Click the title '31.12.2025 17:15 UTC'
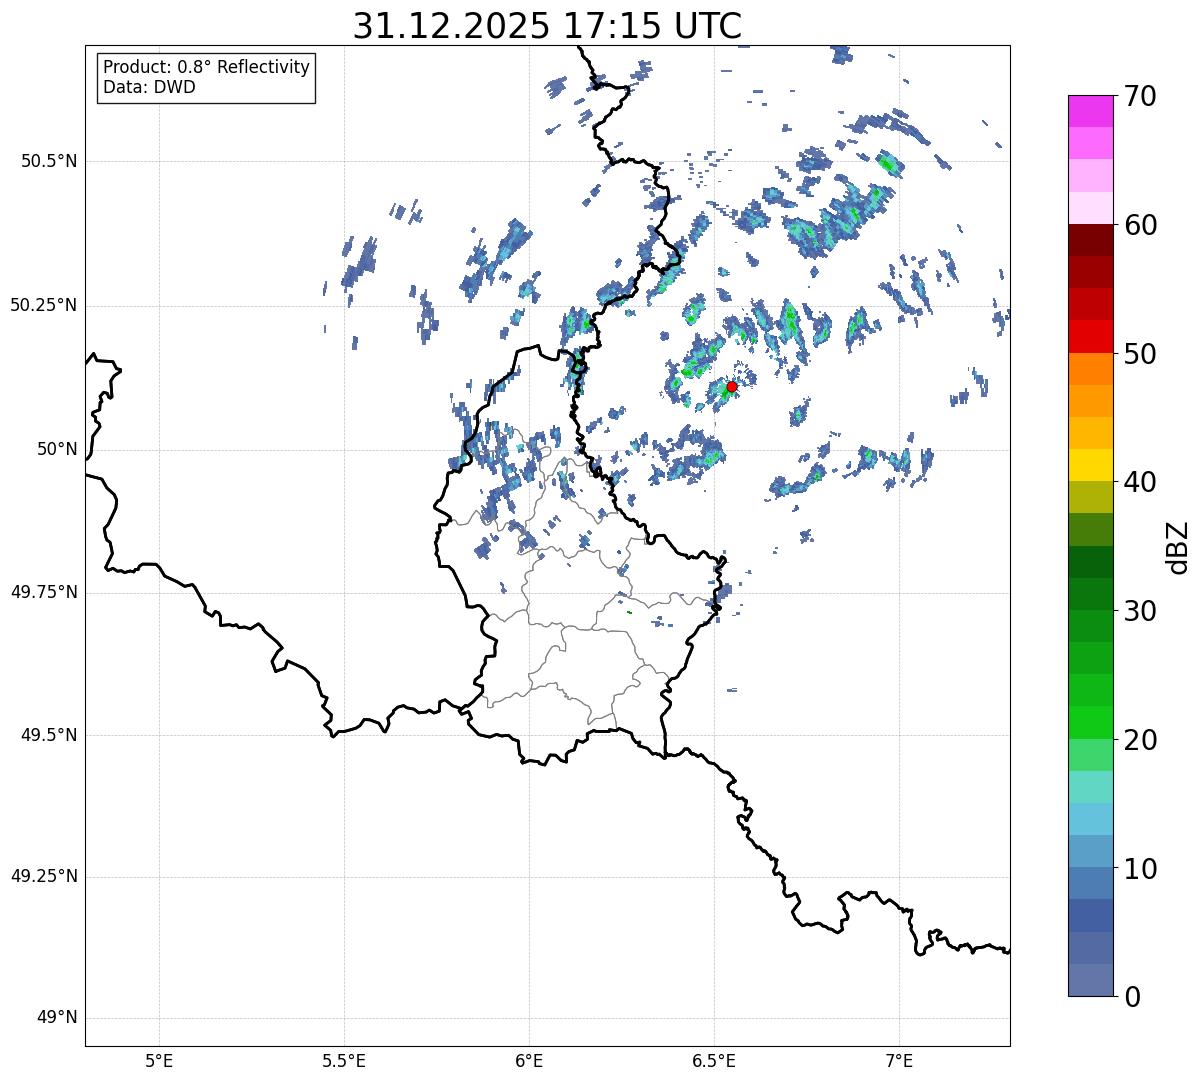Screen dimensions: 1202x1081 547,26
